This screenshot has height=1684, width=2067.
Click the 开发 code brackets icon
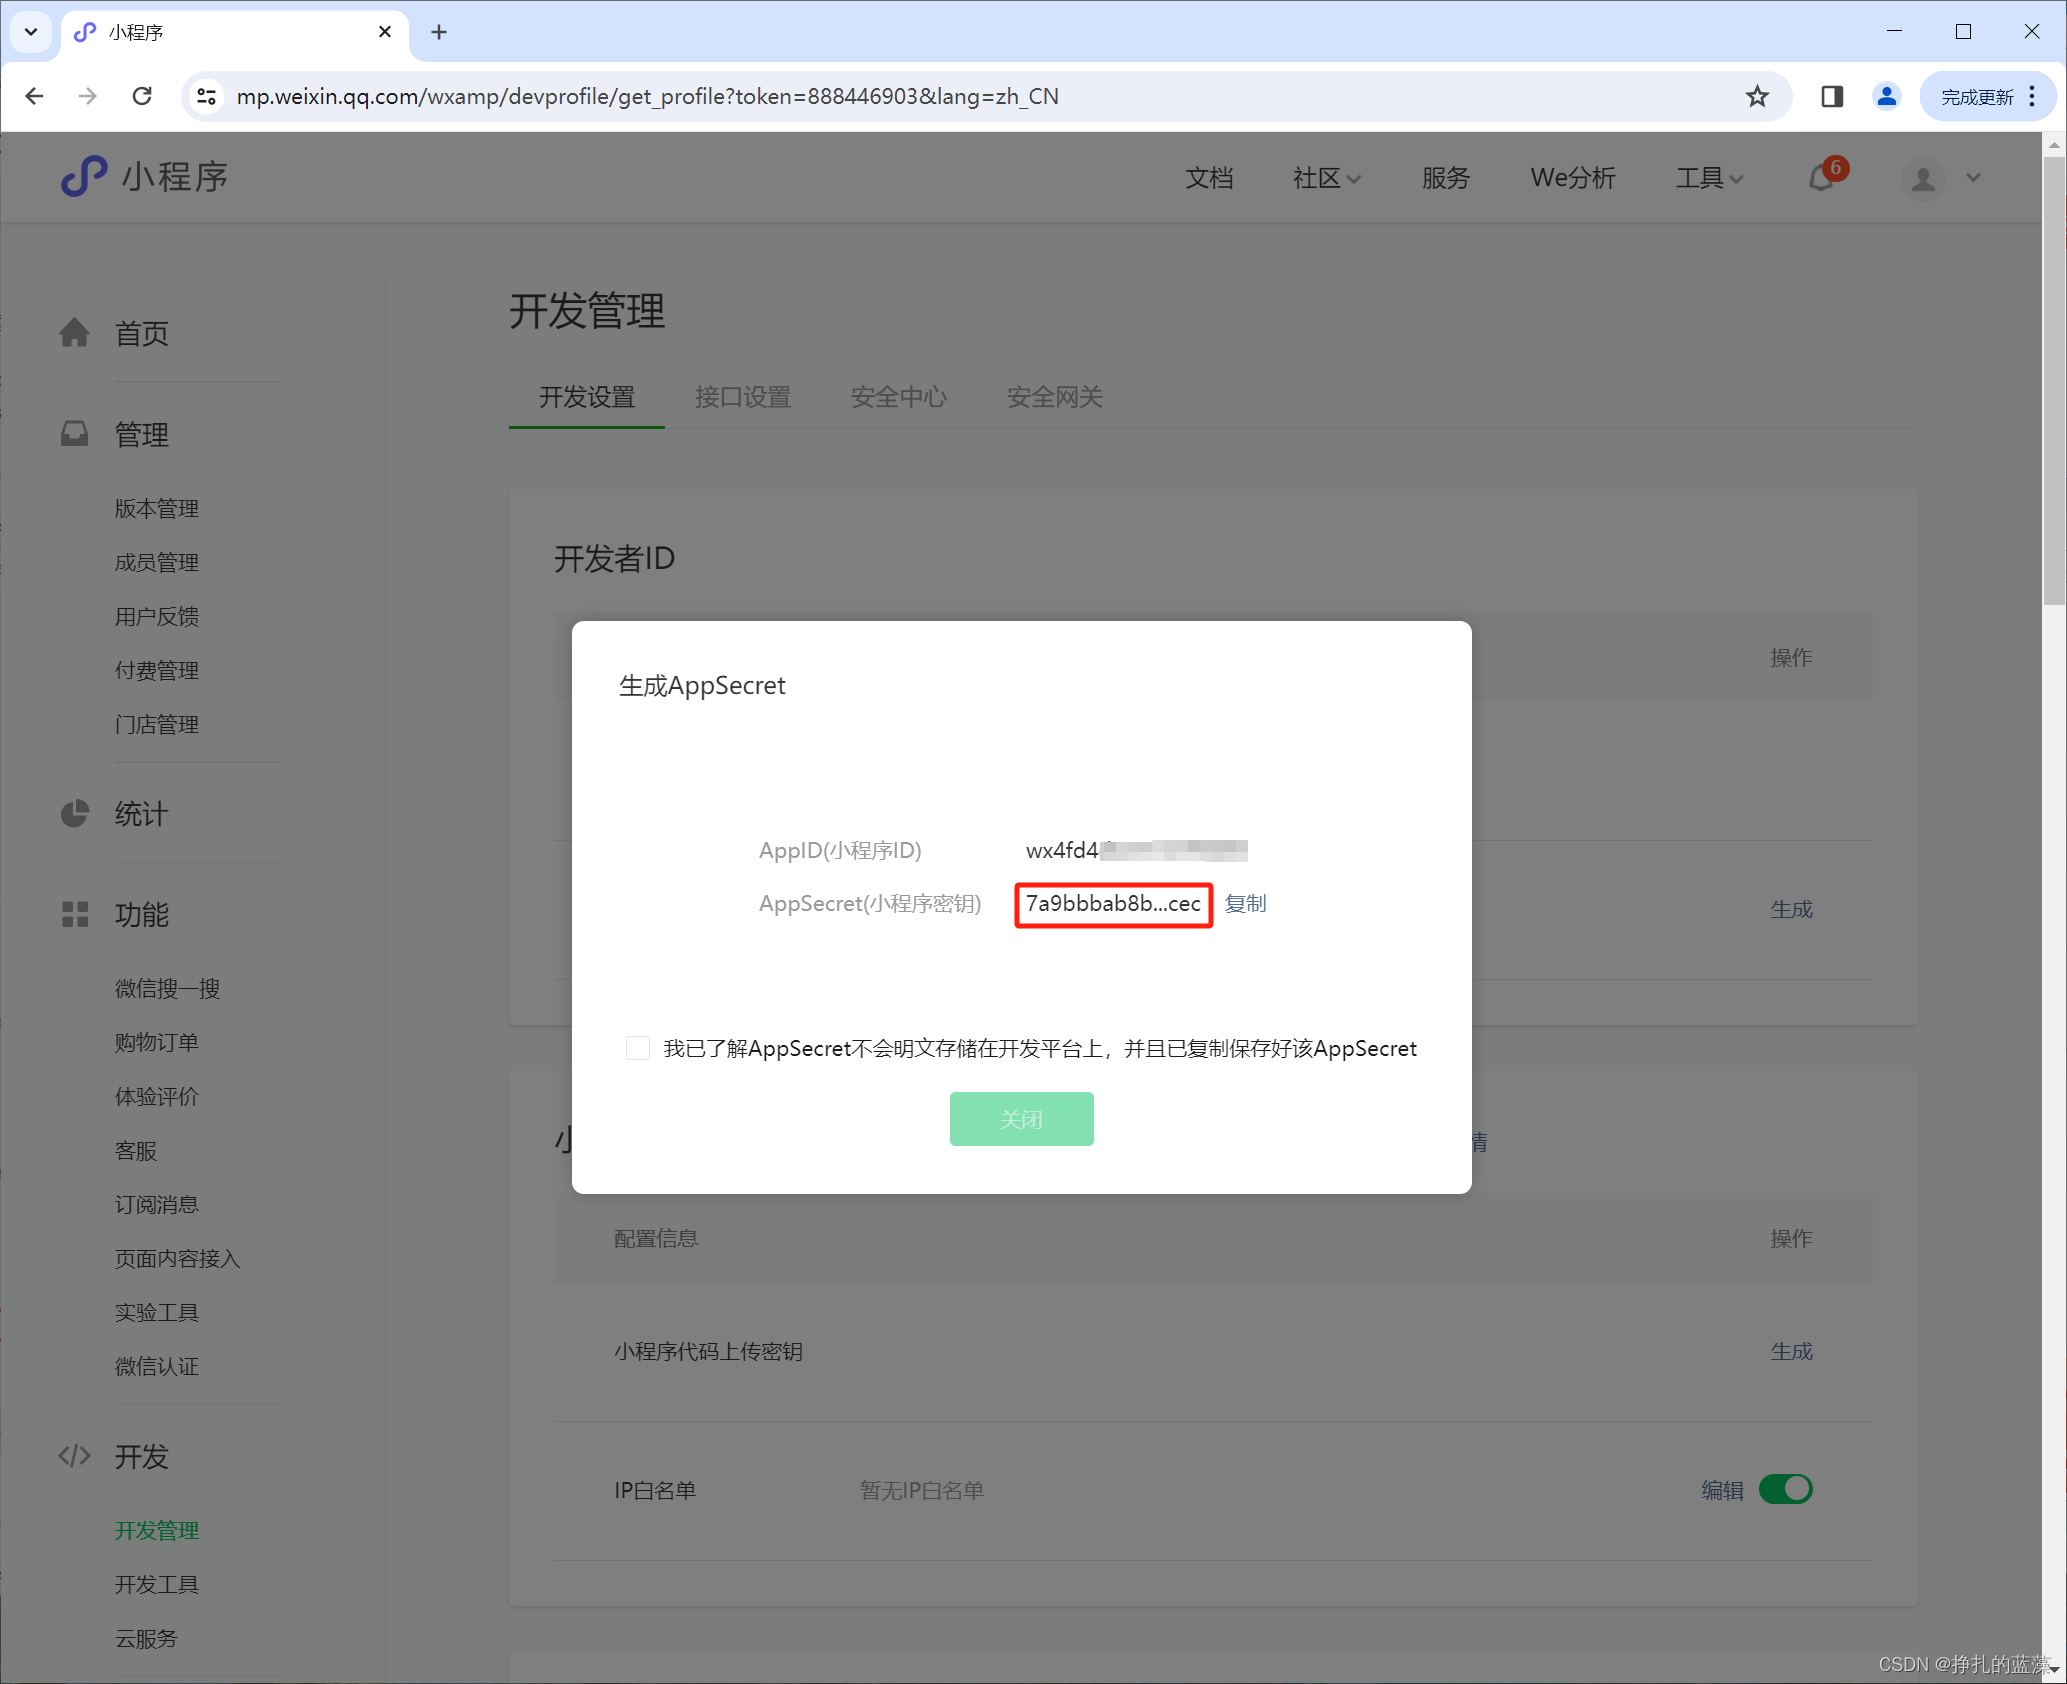[75, 1456]
